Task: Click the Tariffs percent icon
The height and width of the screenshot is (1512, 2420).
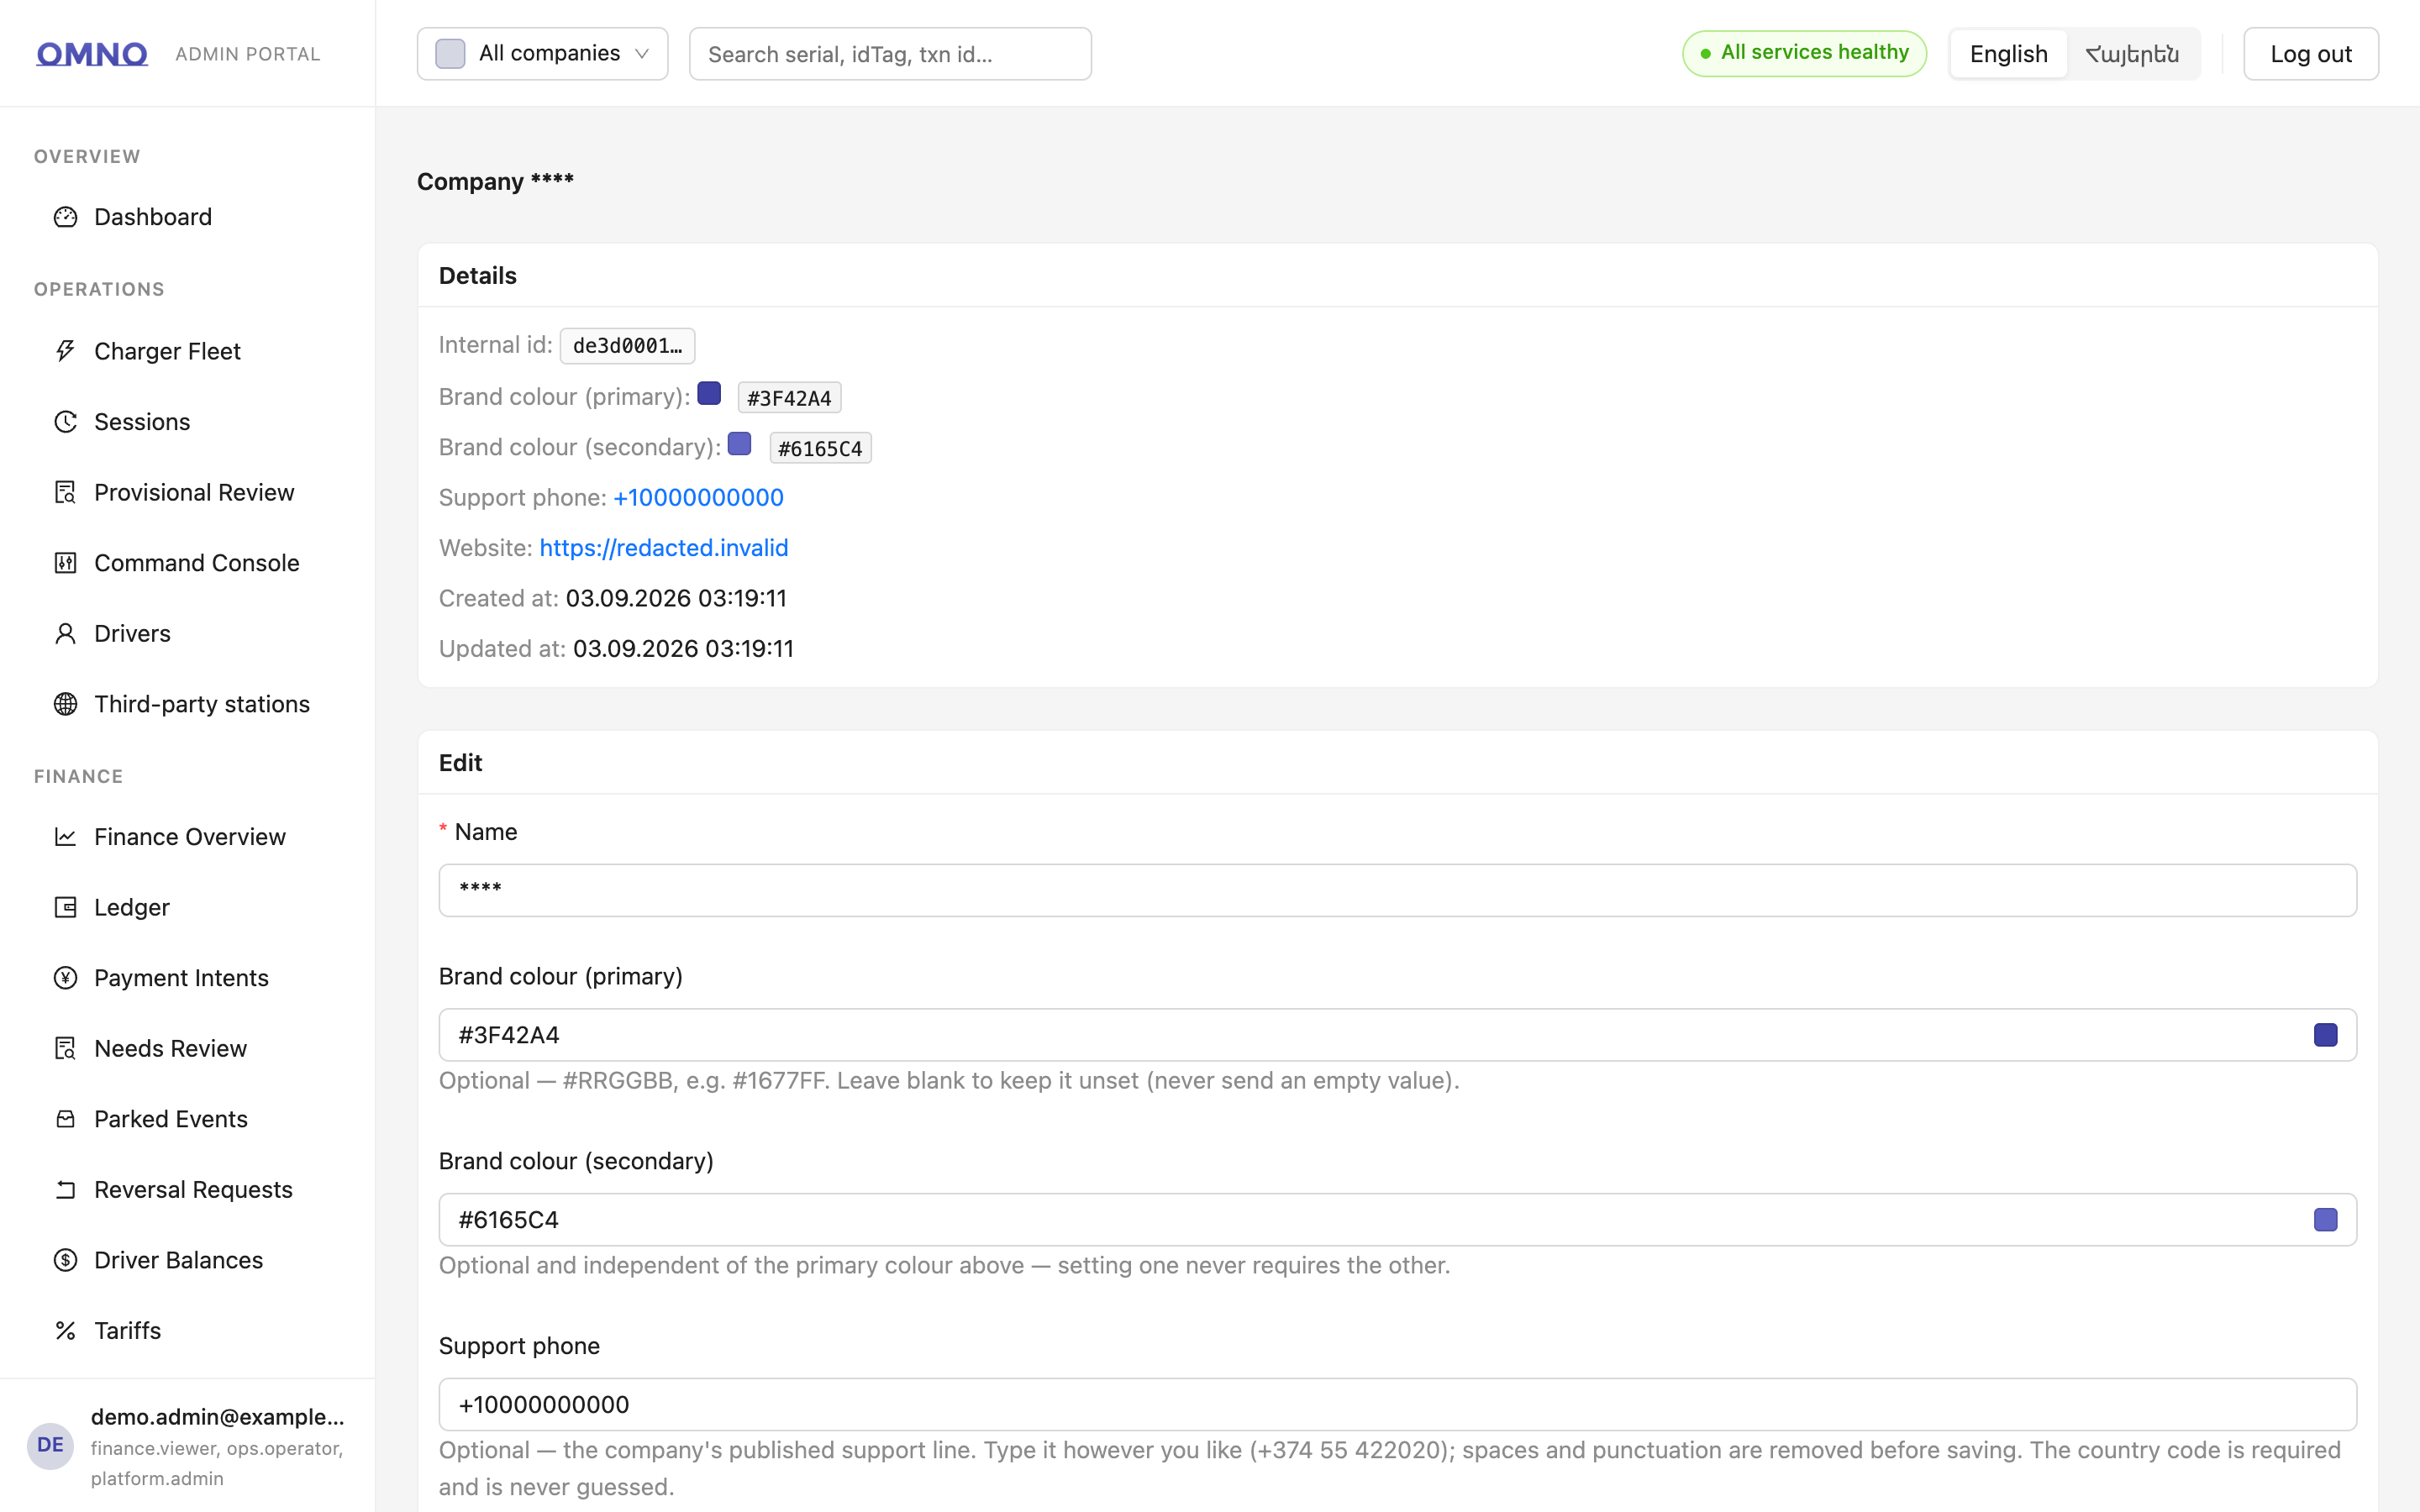Action: click(x=66, y=1331)
